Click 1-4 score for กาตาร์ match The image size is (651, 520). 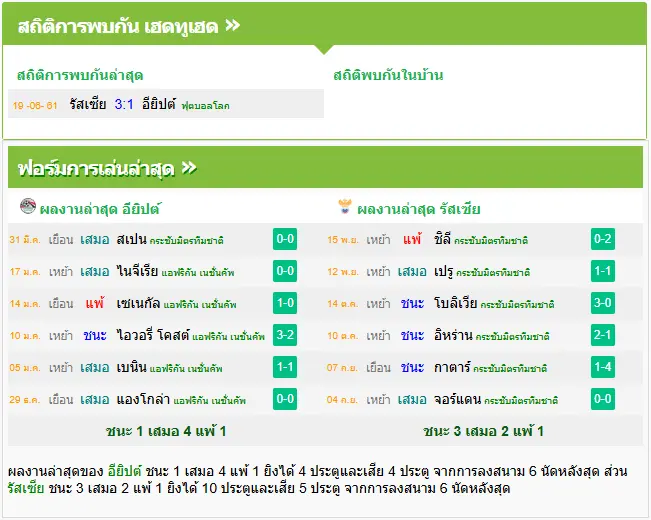coord(602,367)
